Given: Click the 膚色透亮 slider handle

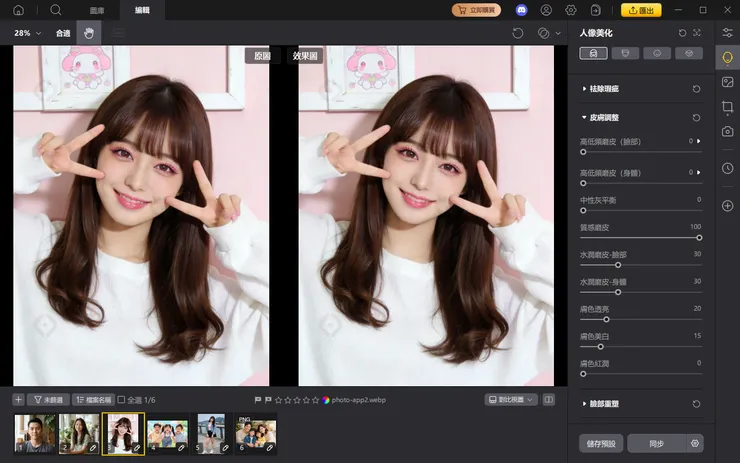Looking at the screenshot, I should 606,320.
